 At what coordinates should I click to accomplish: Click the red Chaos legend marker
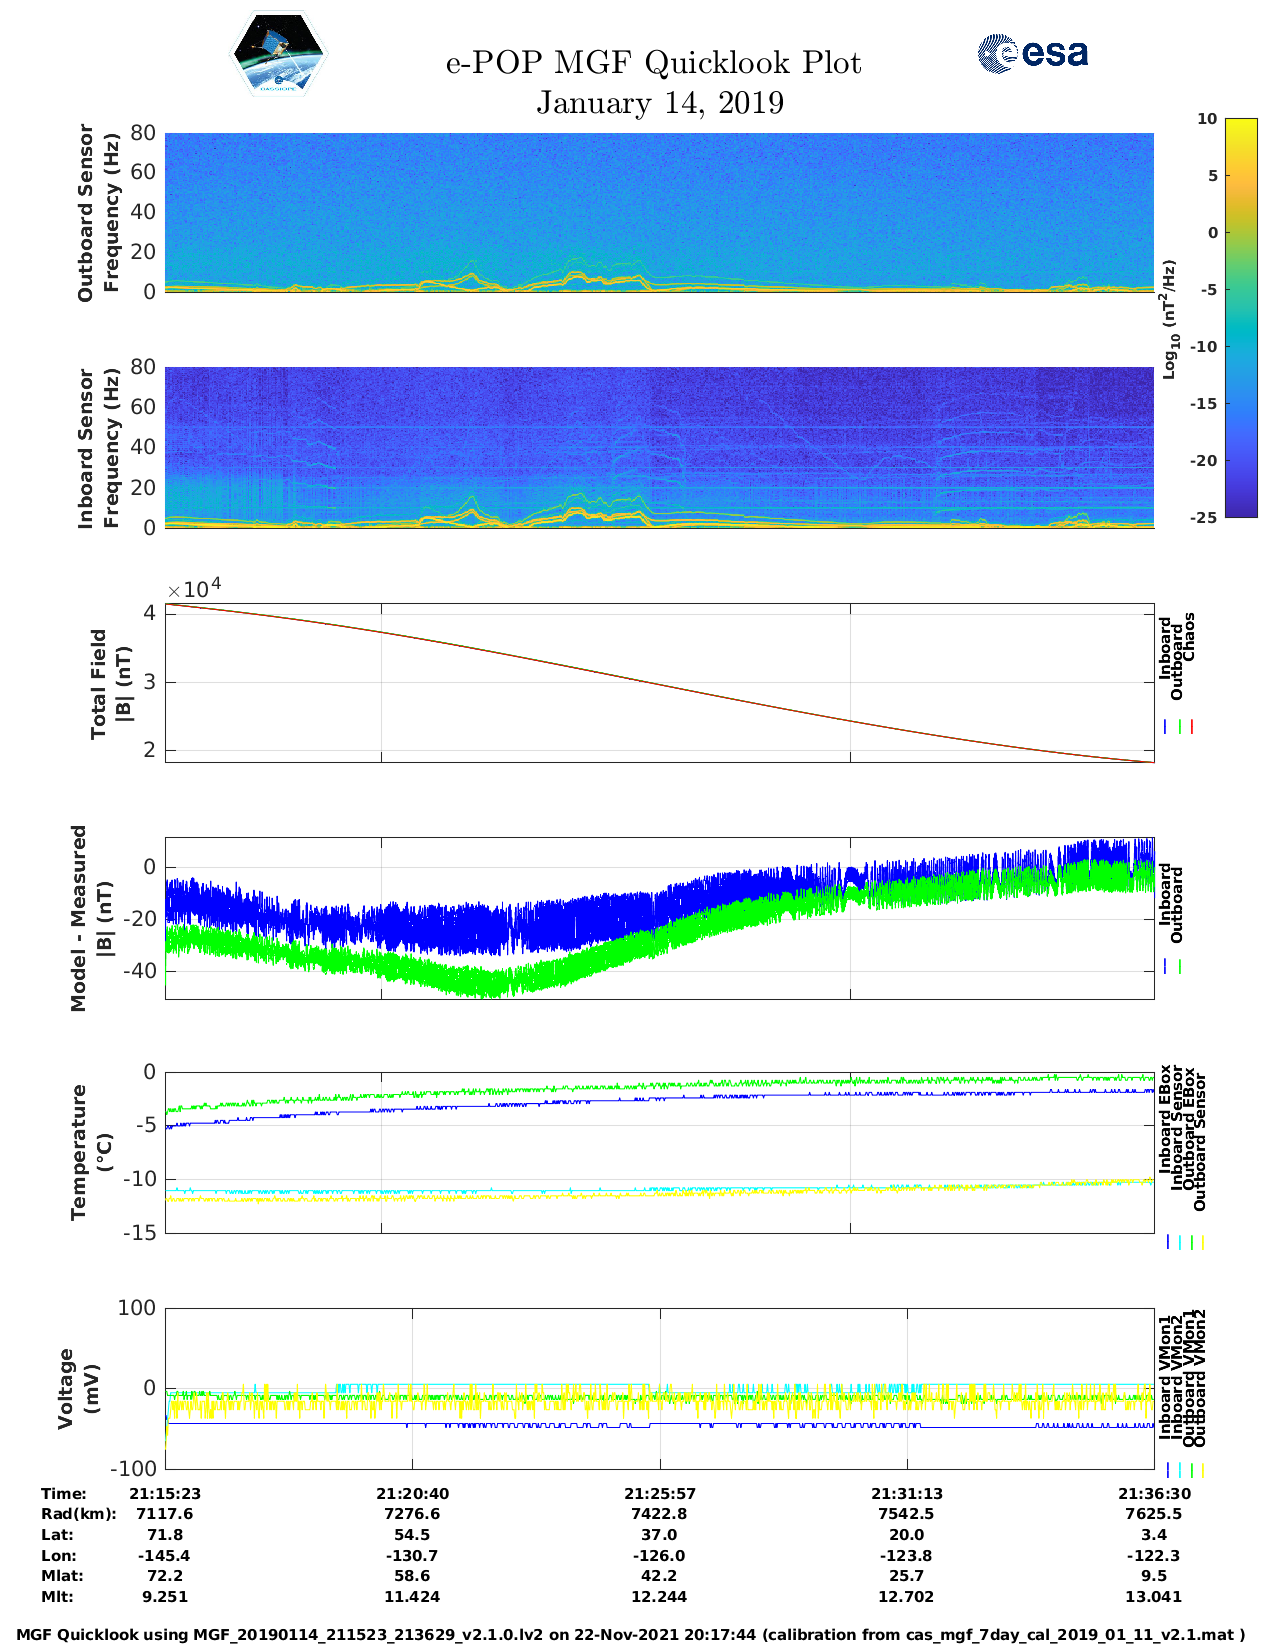1192,727
